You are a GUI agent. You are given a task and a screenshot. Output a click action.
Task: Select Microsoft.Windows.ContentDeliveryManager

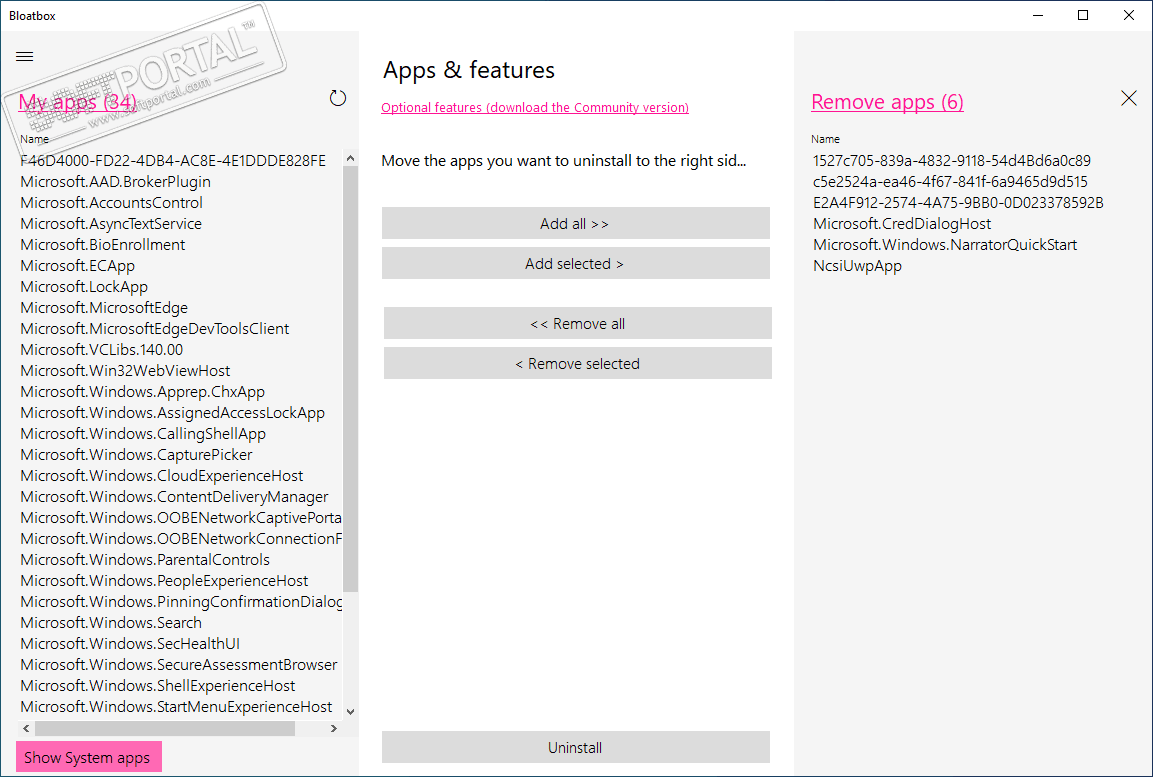point(174,497)
